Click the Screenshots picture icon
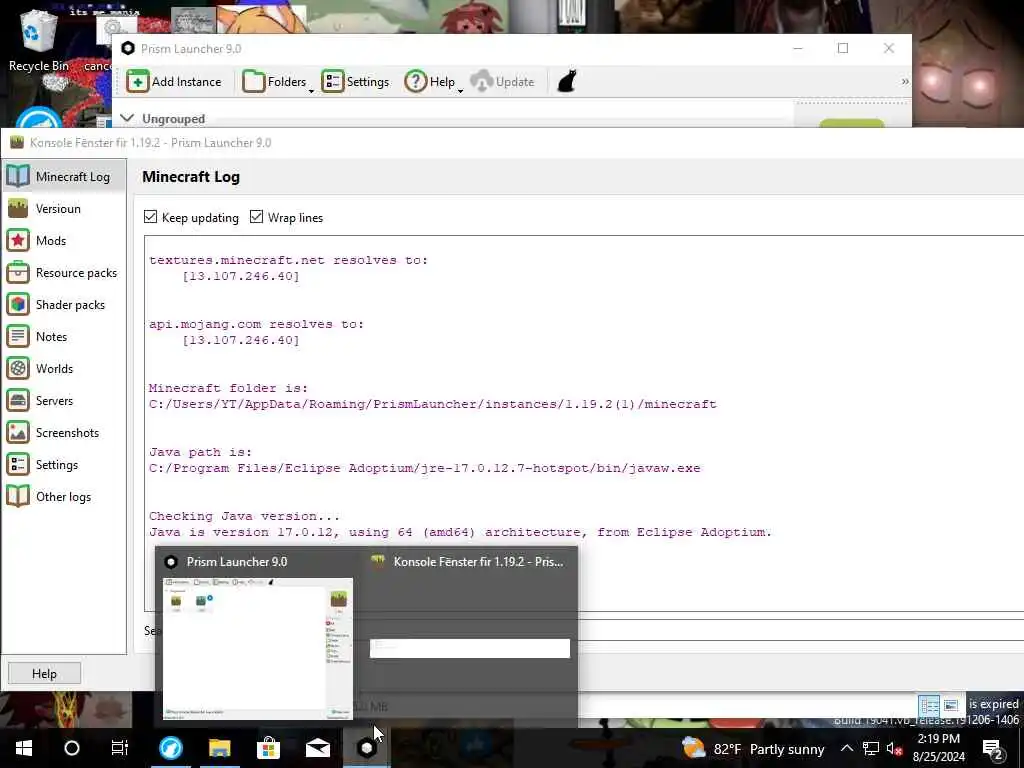The image size is (1024, 768). click(18, 432)
